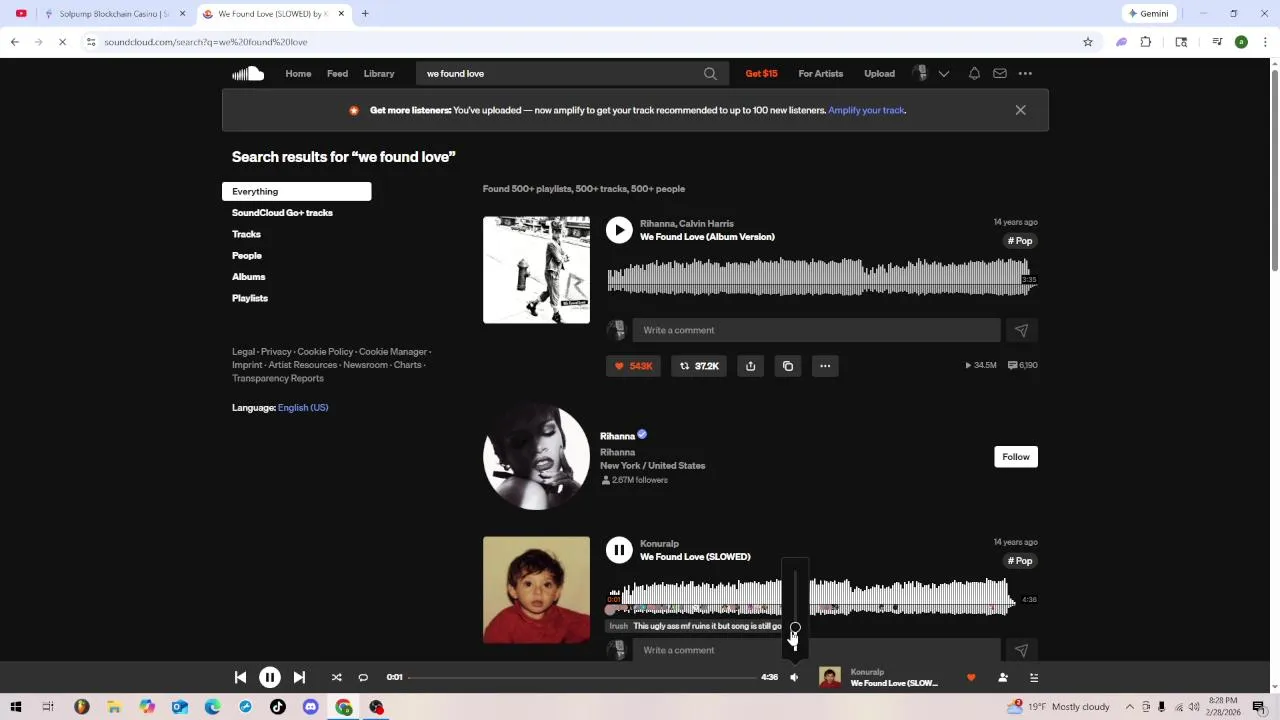
Task: Open the Library page
Action: (379, 73)
